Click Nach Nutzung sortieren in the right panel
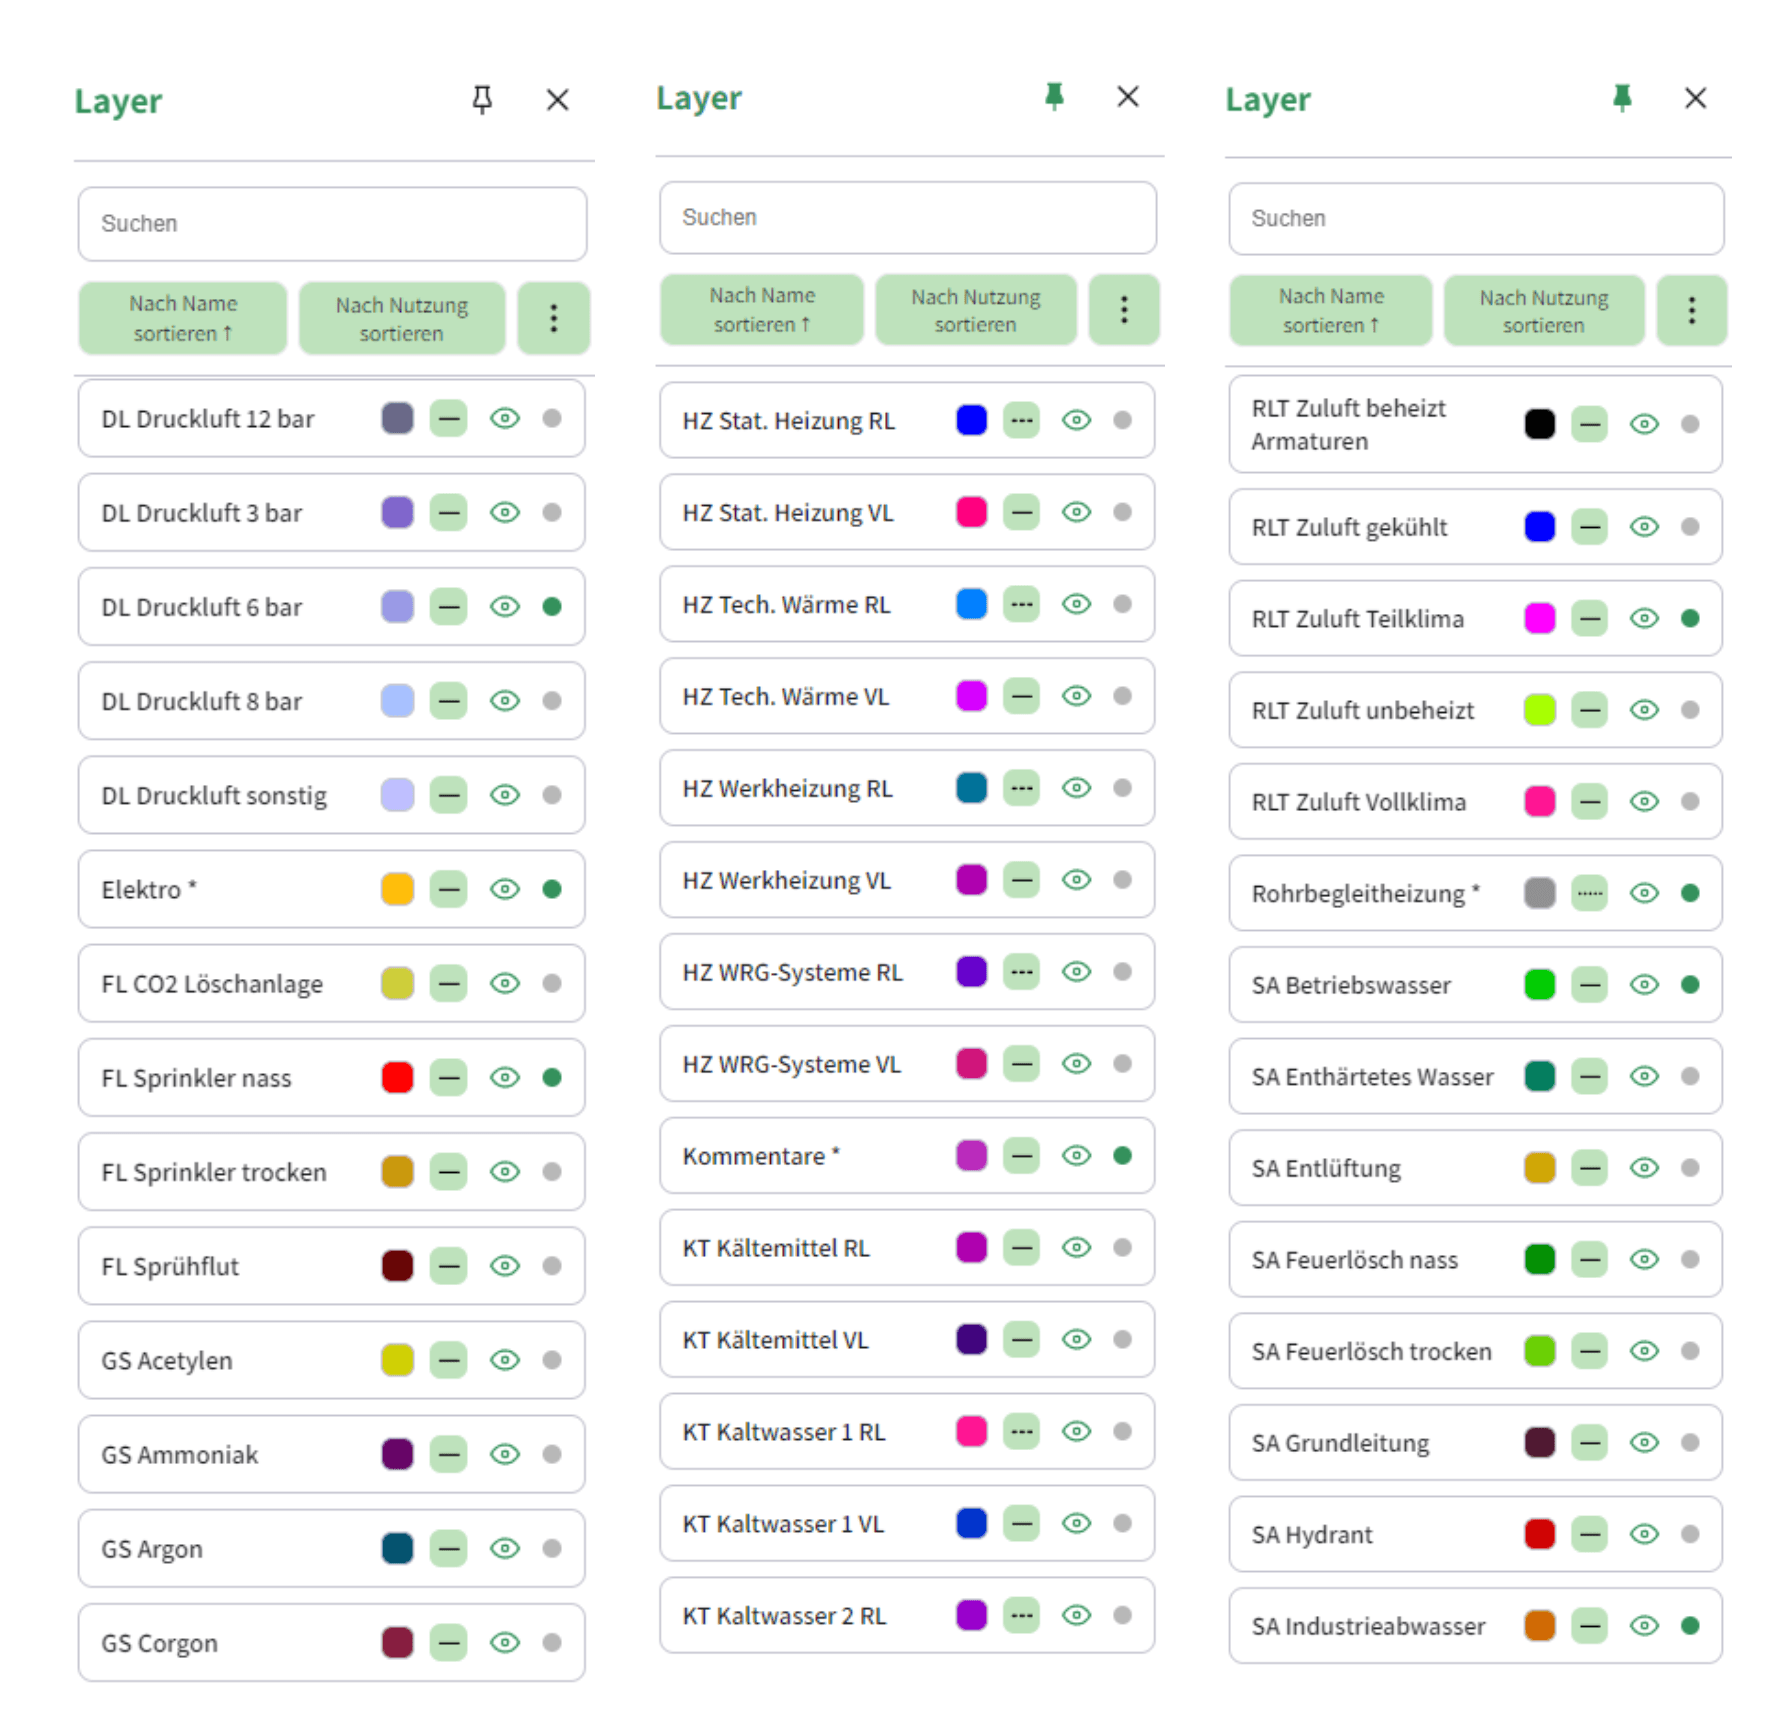This screenshot has width=1789, height=1736. tap(1543, 311)
